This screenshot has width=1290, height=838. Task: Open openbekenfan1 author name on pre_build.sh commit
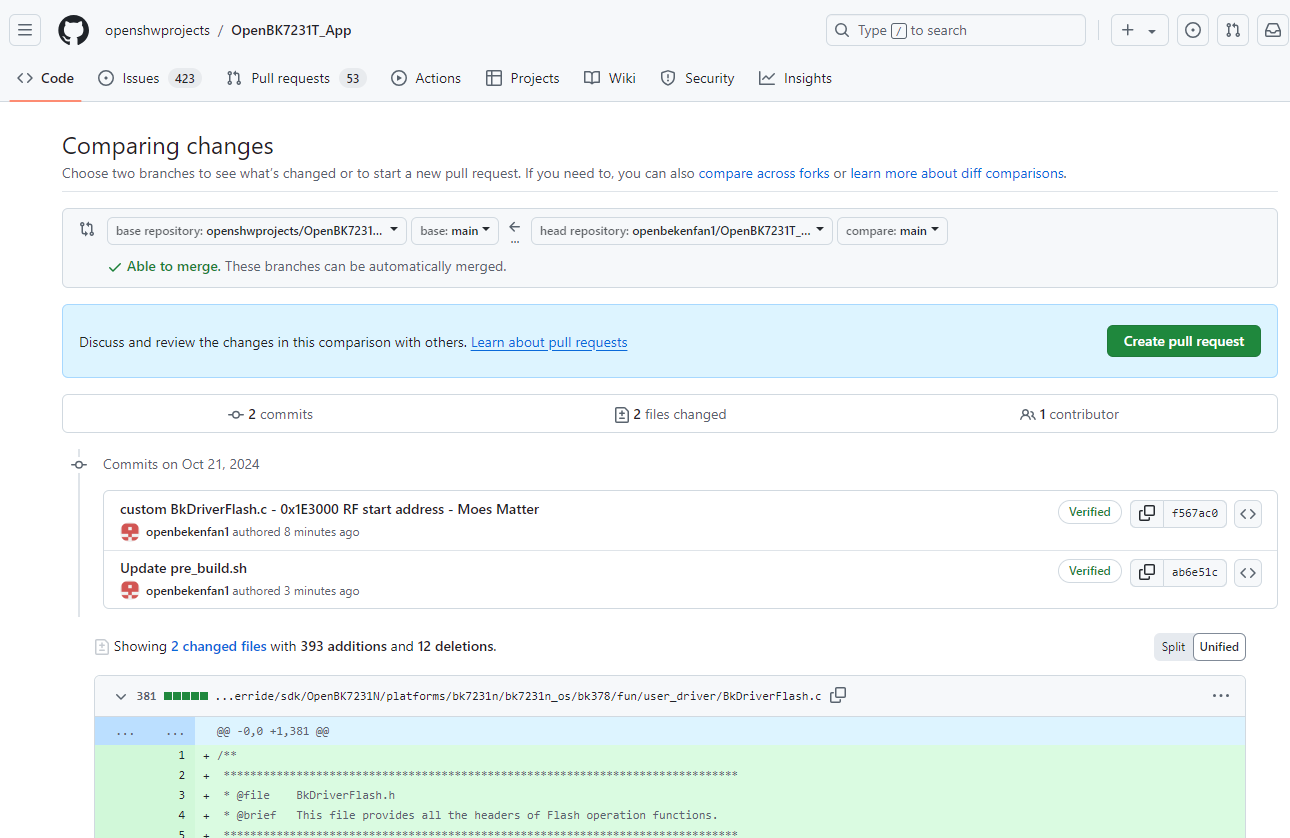187,591
